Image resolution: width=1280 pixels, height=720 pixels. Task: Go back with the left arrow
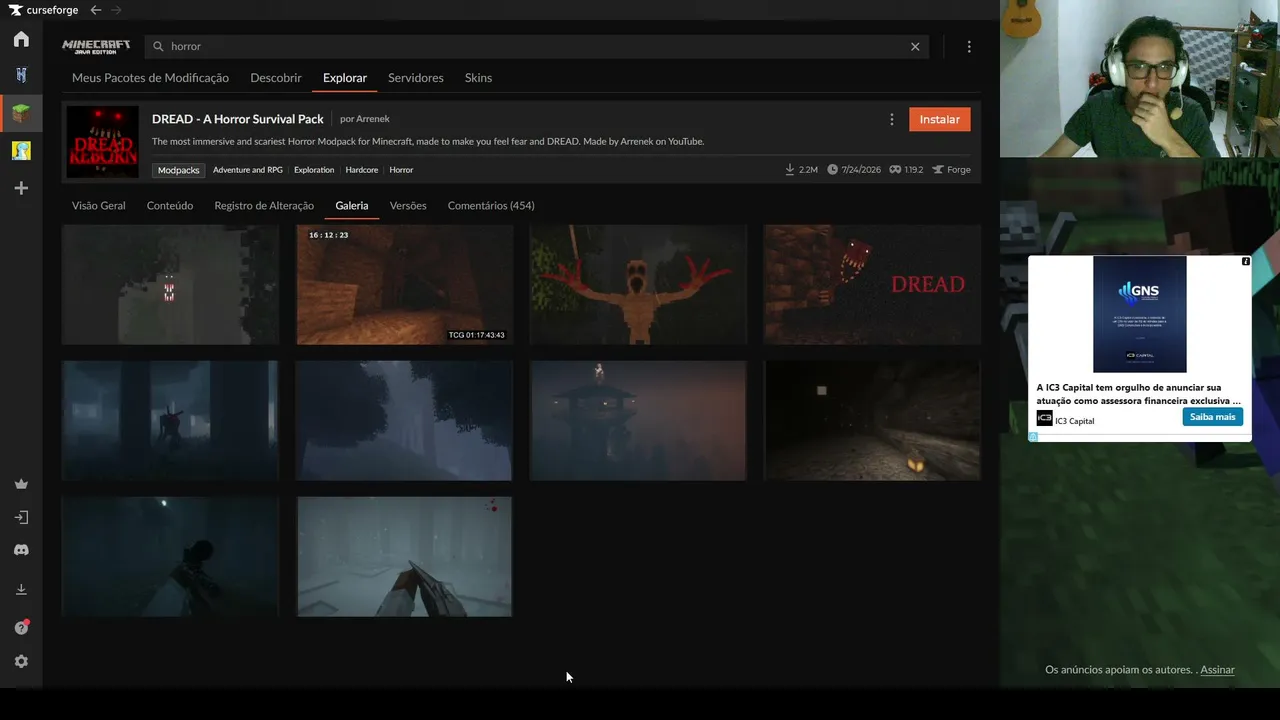pos(96,10)
